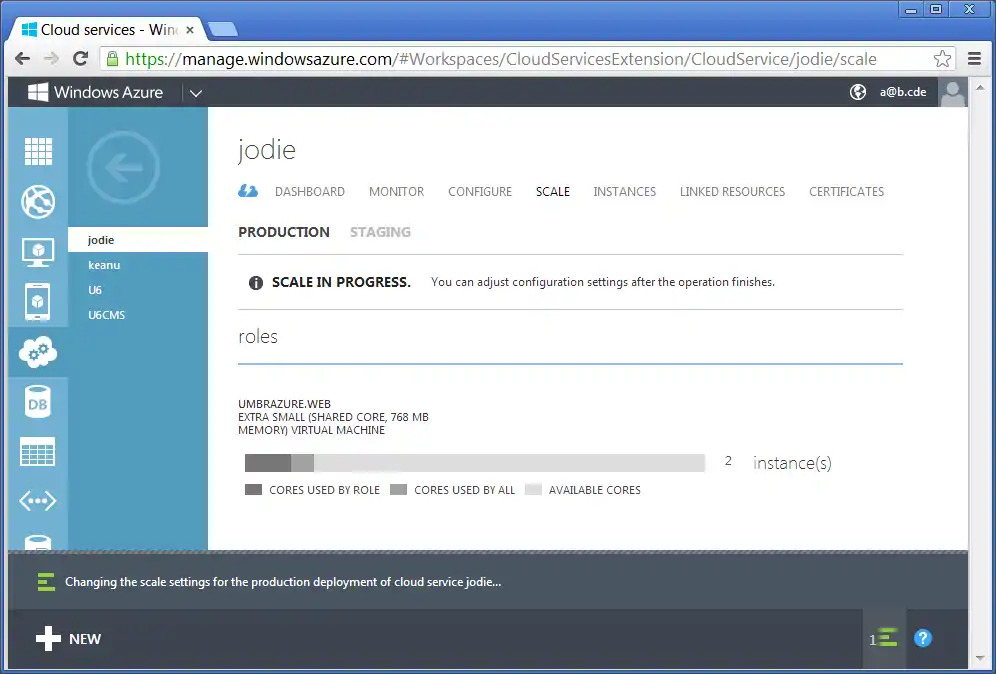Select the SCALE tab
Viewport: 996px width, 674px height.
553,192
